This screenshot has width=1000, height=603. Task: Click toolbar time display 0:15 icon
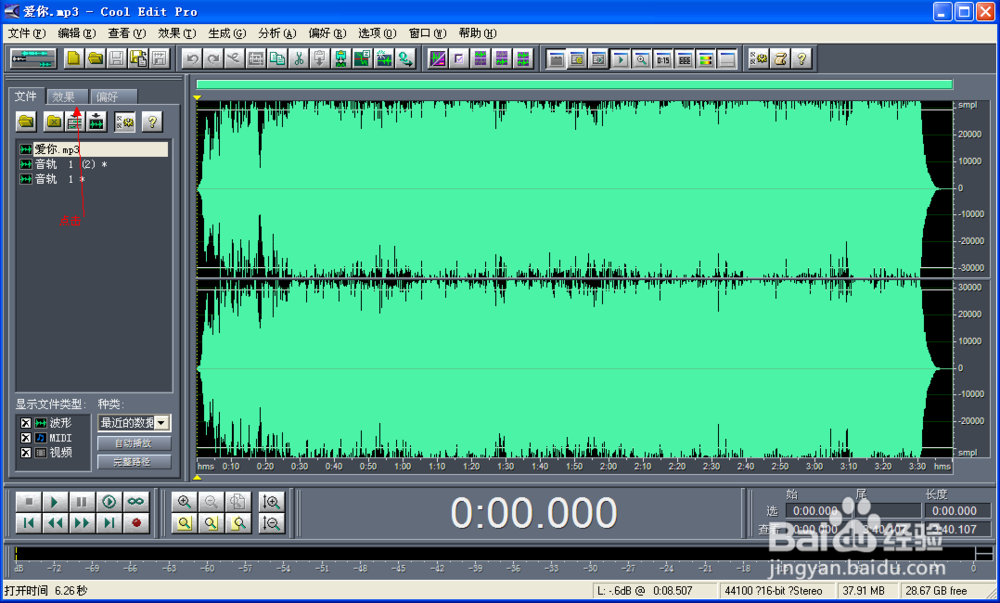coord(663,59)
